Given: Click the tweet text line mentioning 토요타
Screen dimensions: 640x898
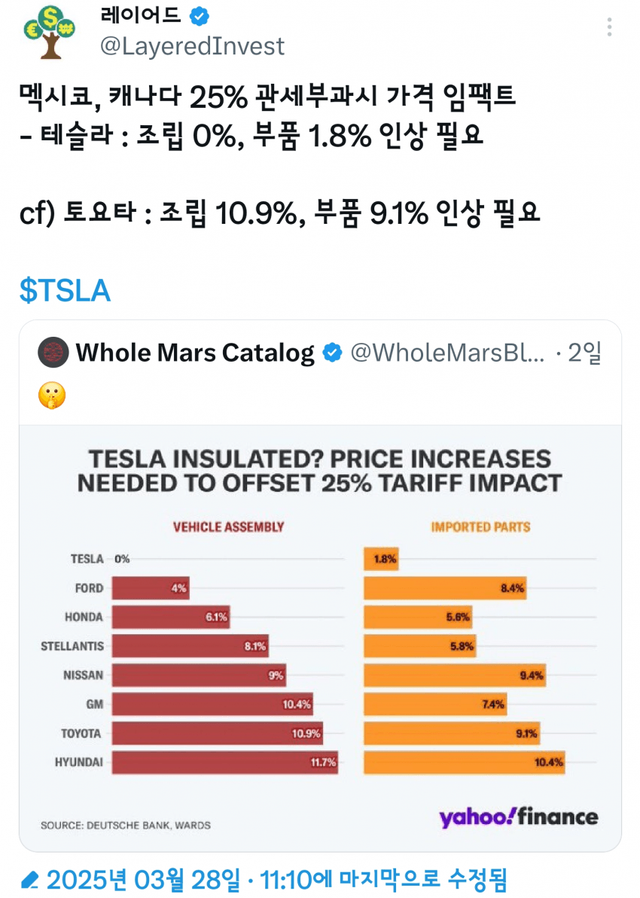Looking at the screenshot, I should (x=280, y=213).
